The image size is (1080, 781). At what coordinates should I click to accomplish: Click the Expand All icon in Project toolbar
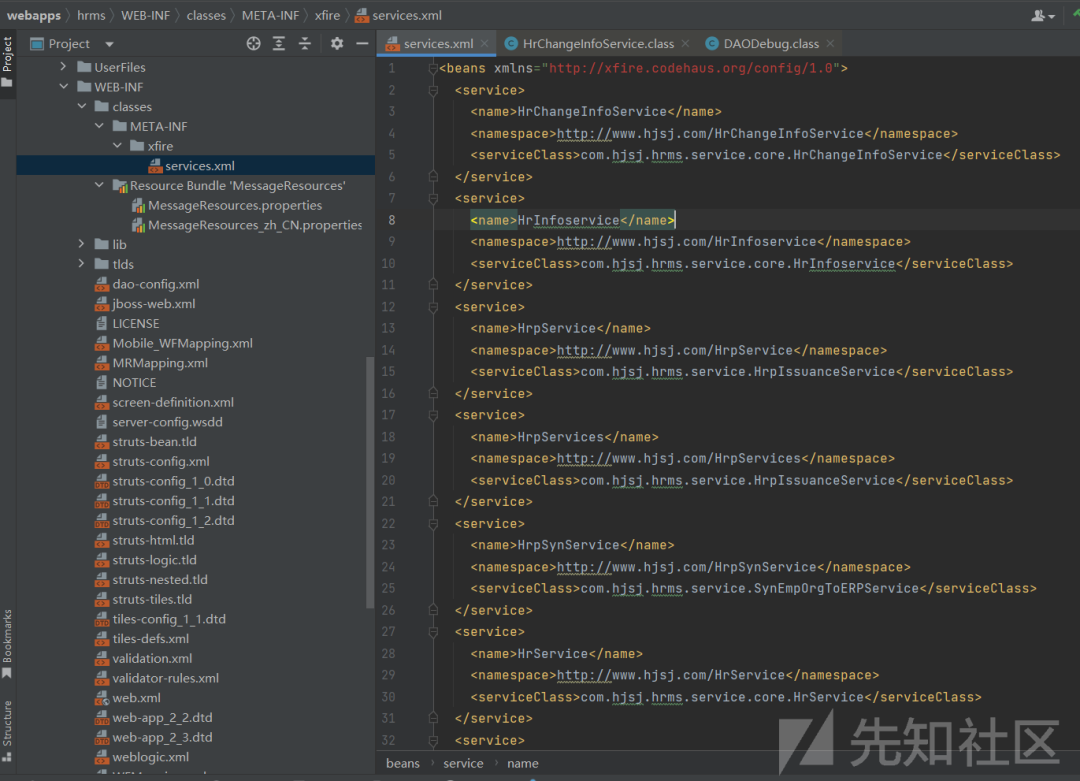279,43
